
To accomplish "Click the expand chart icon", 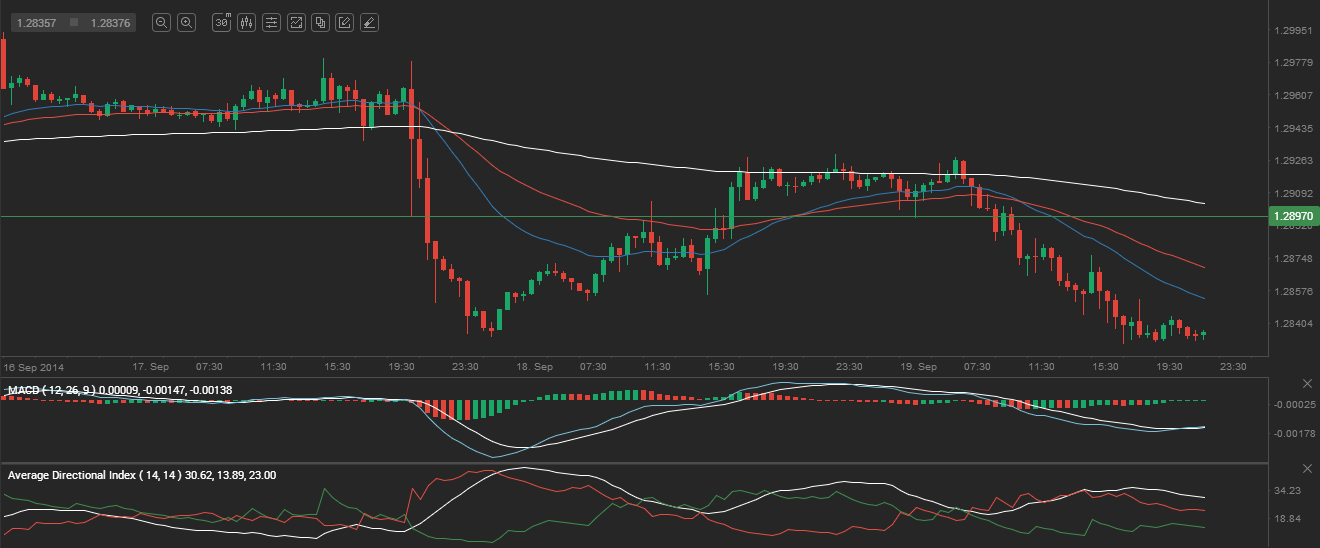I will (x=296, y=22).
